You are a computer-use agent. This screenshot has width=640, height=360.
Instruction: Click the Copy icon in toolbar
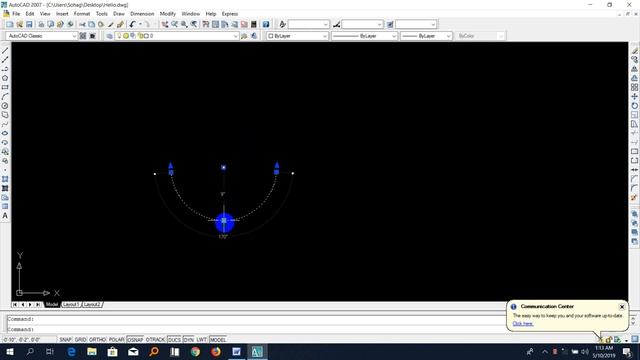click(x=91, y=24)
